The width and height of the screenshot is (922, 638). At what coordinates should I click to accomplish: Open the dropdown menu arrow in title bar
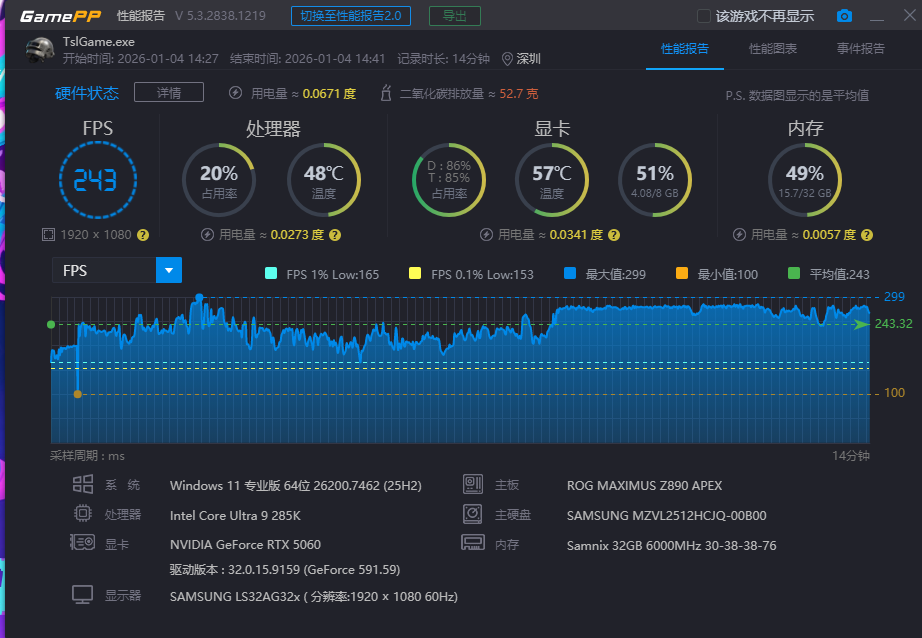click(x=877, y=16)
